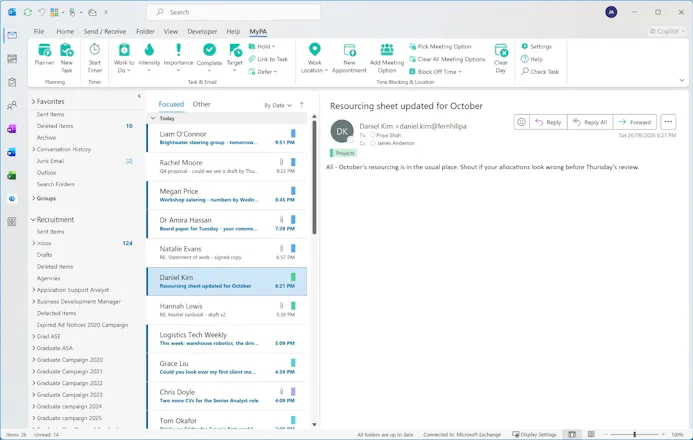
Task: Open more actions ellipsis in message
Action: point(668,122)
